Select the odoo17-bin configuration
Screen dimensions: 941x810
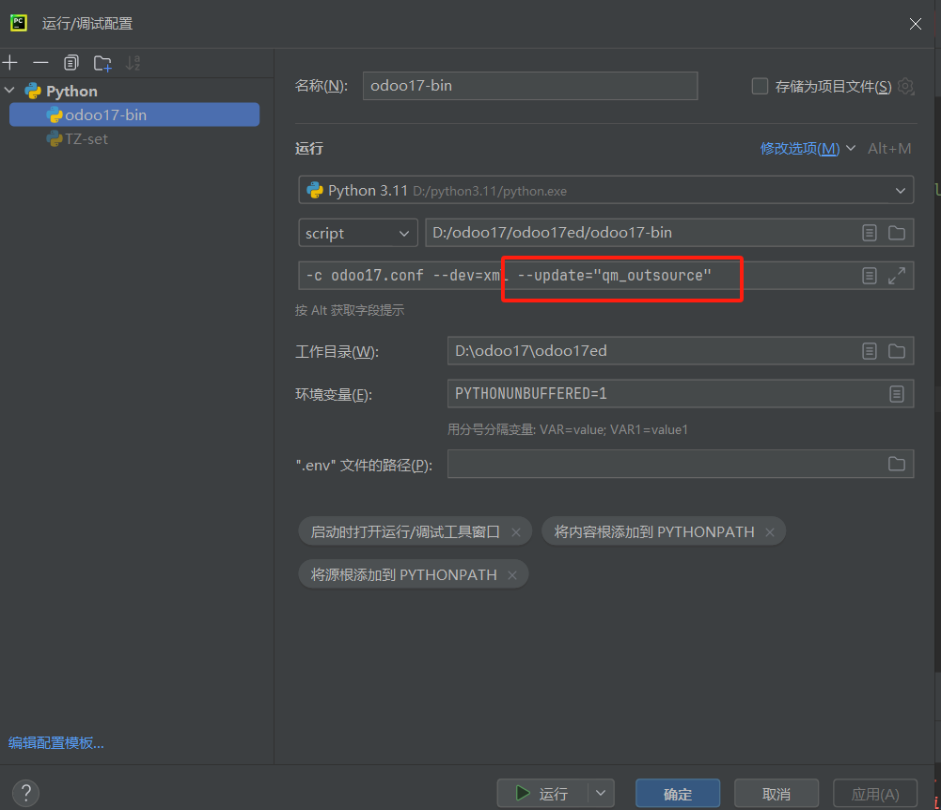pyautogui.click(x=134, y=115)
